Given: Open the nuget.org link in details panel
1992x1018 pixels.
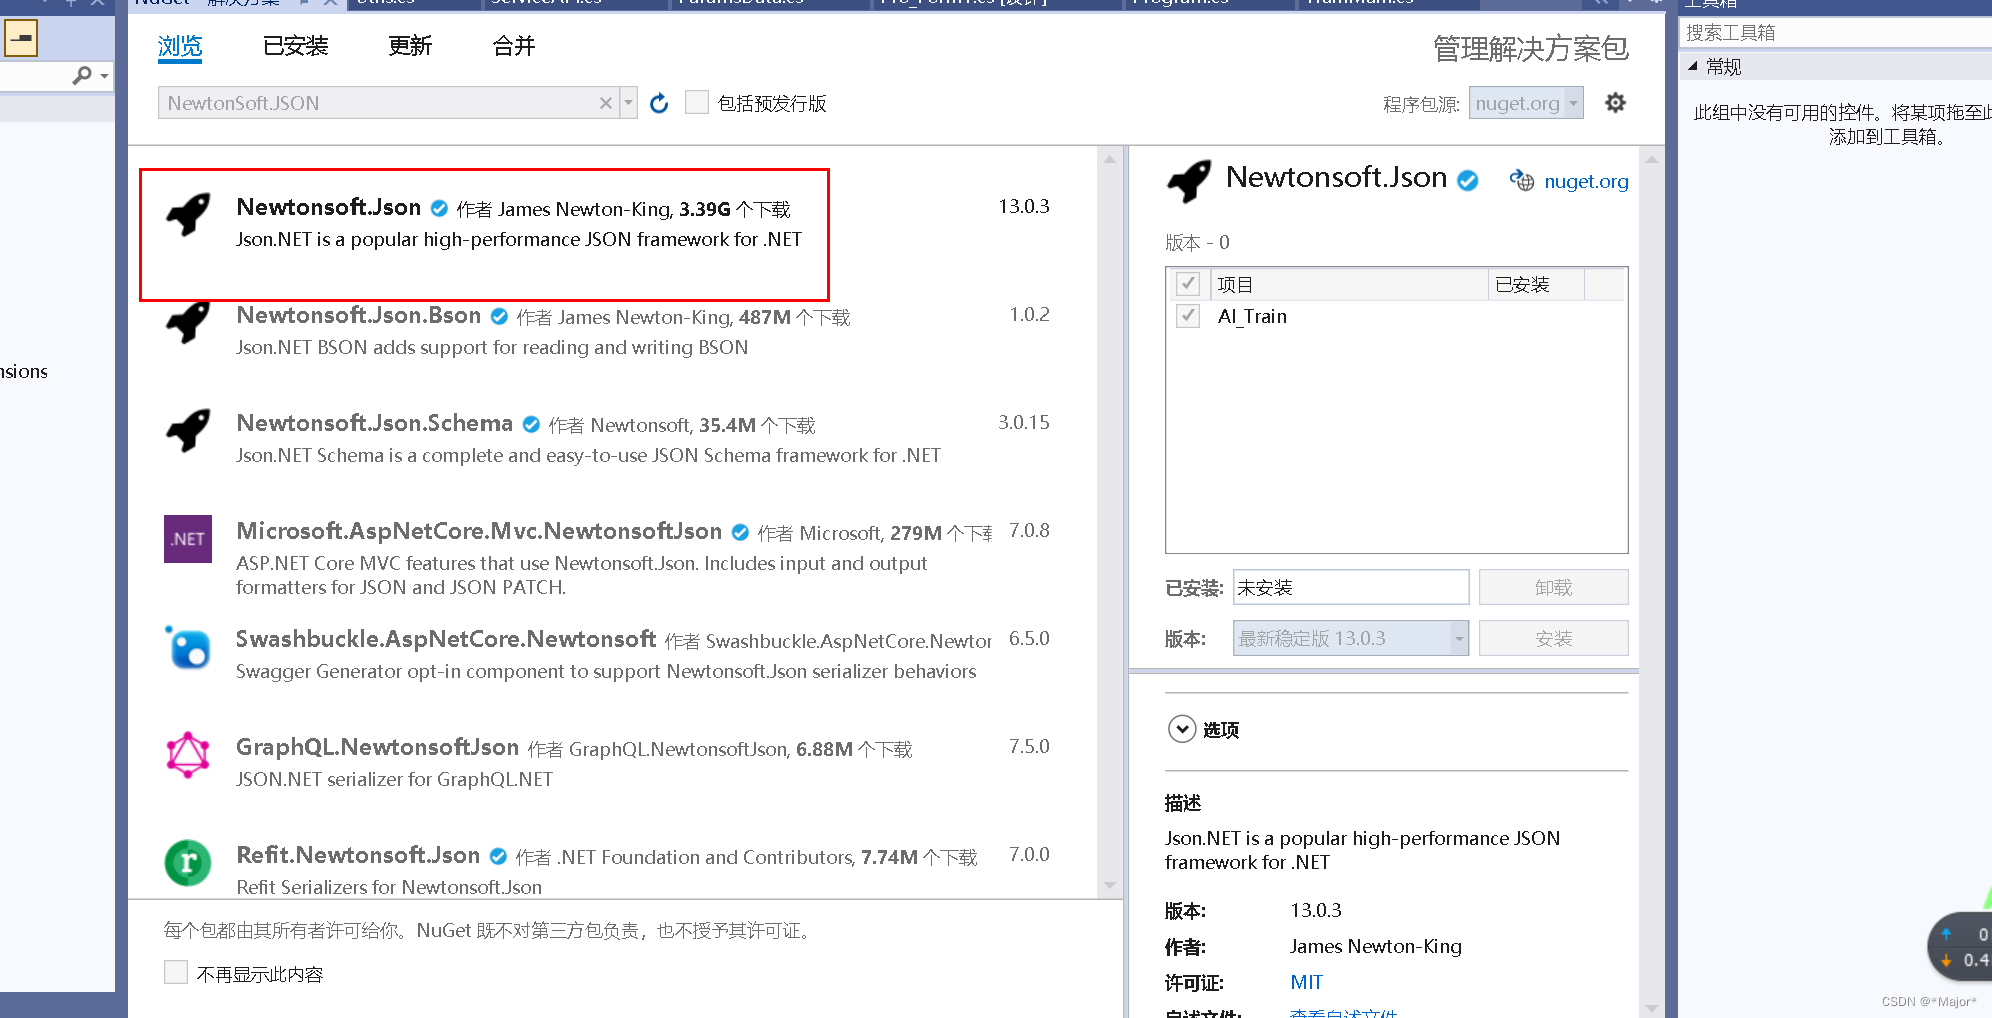Looking at the screenshot, I should (1586, 181).
